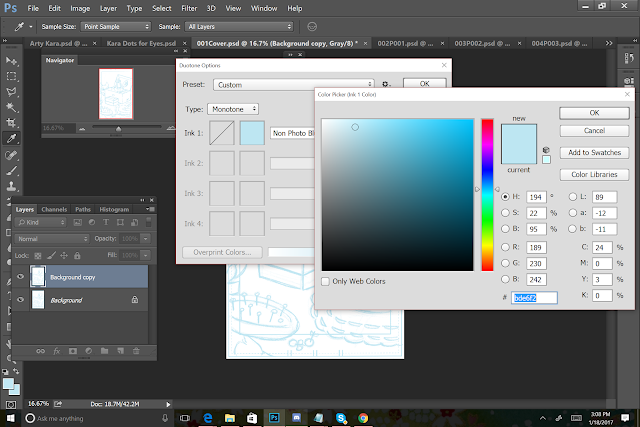Hide the Background copy layer

[20, 276]
